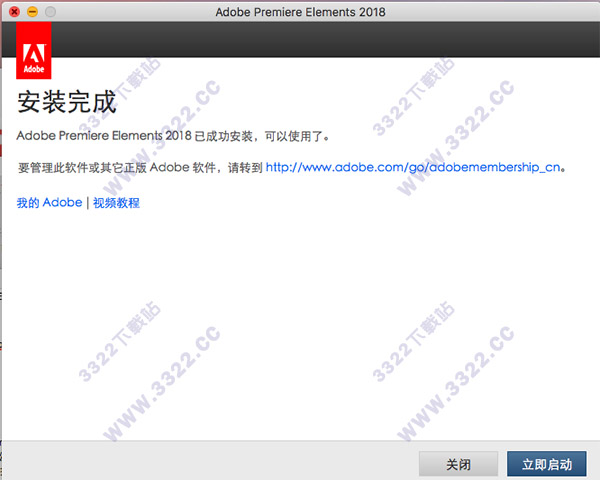Viewport: 600px width, 480px height.
Task: Minimize the installer with the yellow window button
Action: click(33, 12)
